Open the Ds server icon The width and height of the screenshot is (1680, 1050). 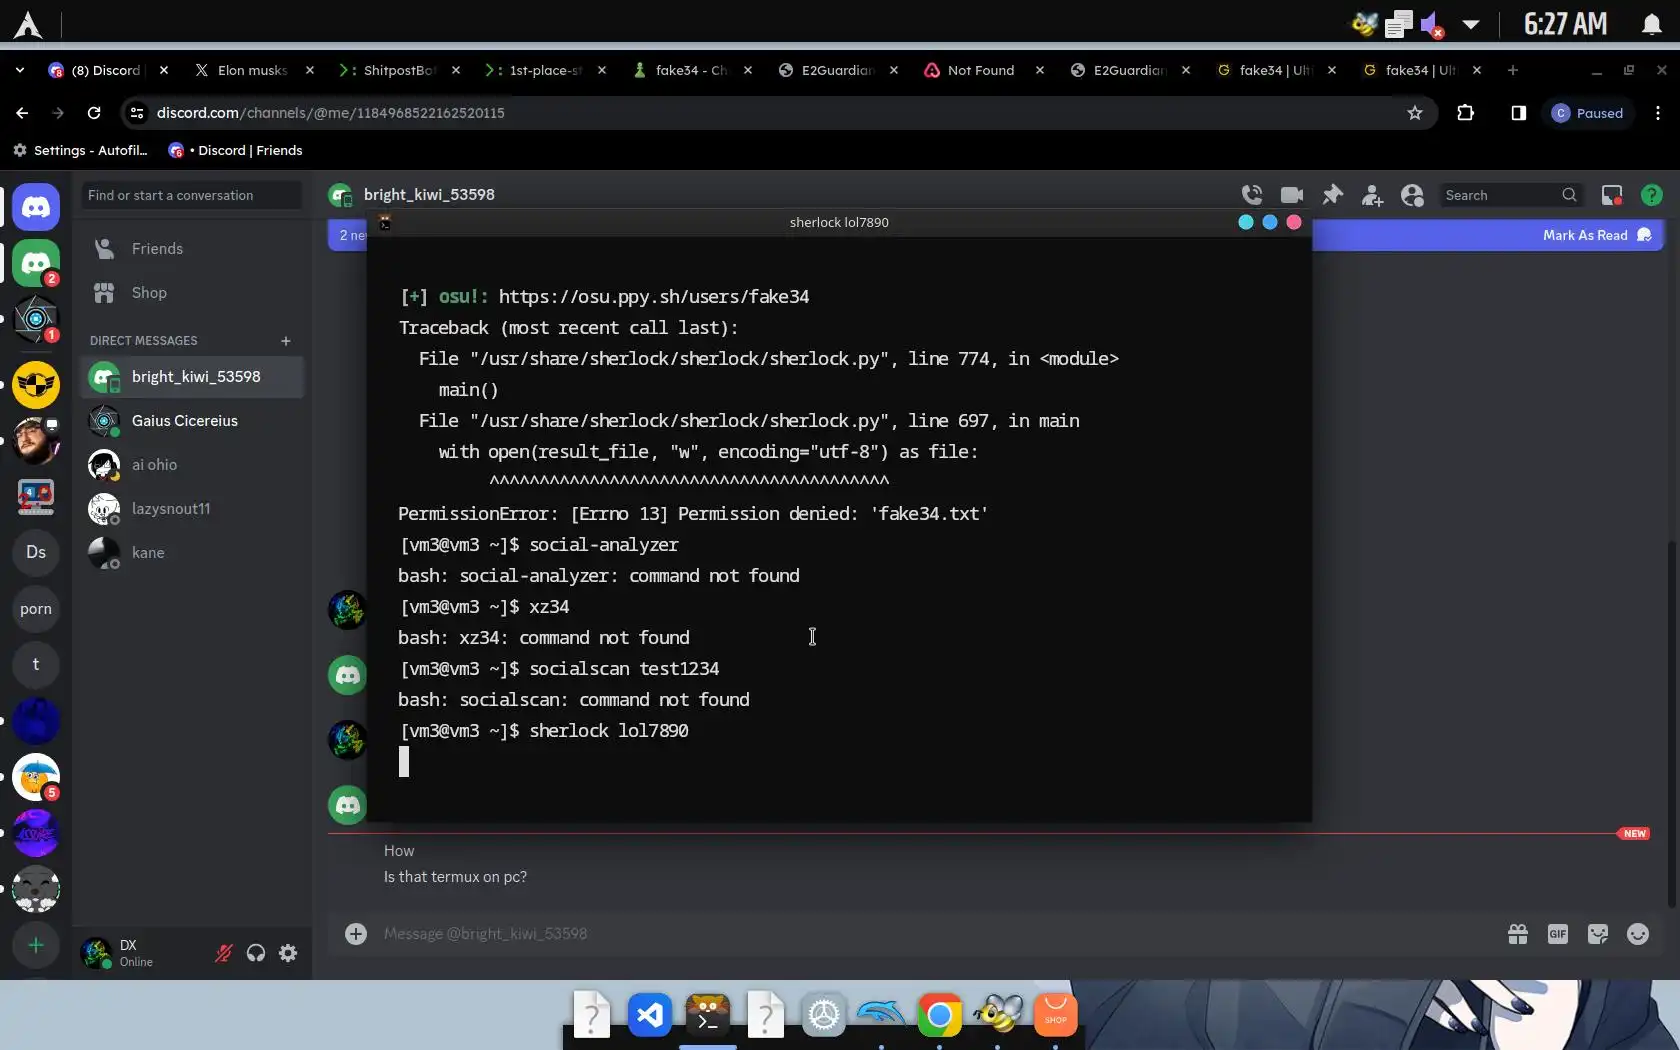36,552
